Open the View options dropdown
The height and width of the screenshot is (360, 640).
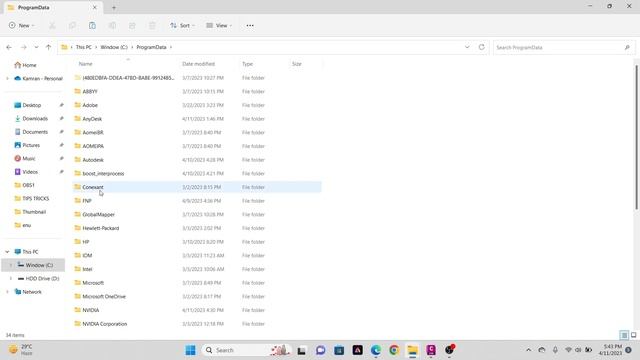[x=219, y=26]
